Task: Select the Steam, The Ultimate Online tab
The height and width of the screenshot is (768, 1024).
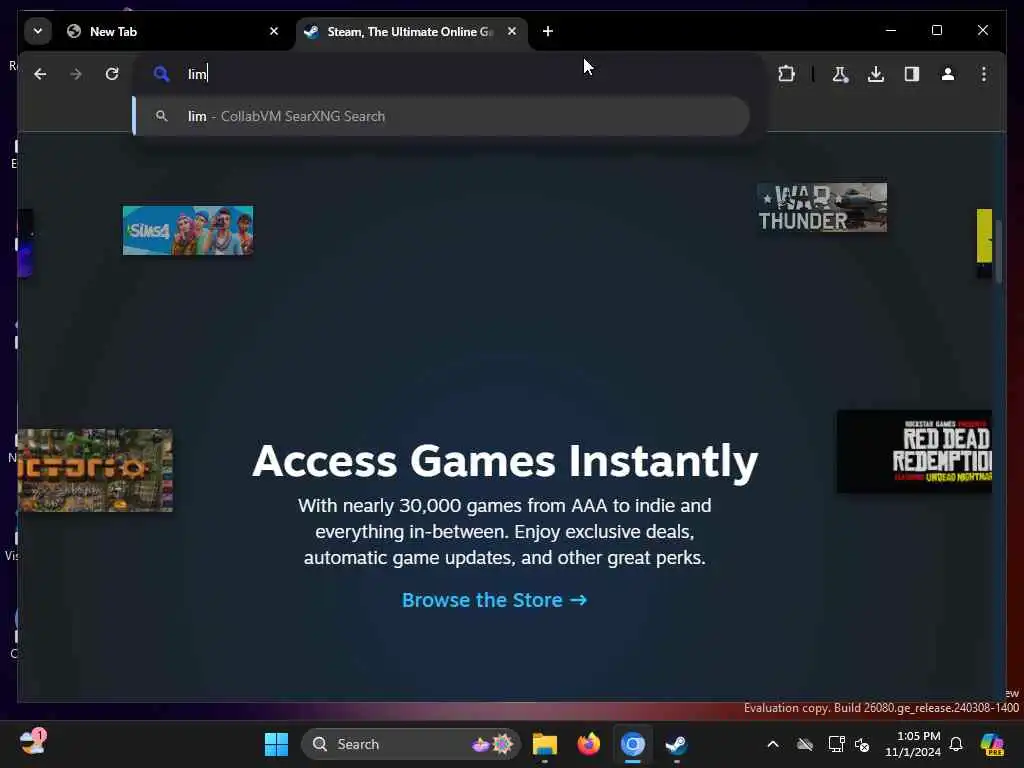Action: click(x=411, y=31)
